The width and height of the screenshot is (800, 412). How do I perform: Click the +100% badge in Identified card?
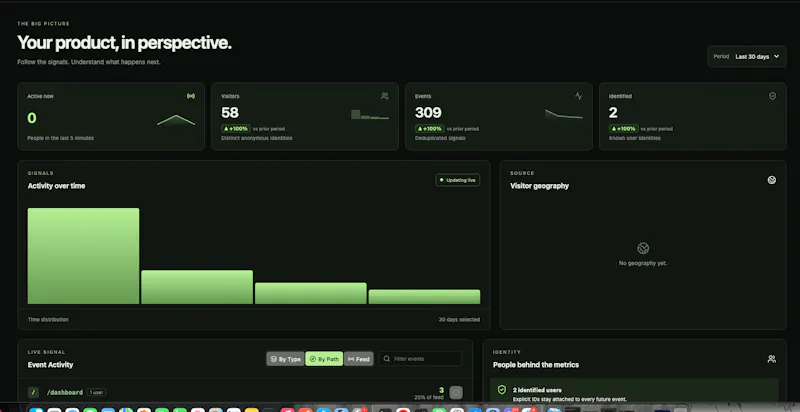(623, 129)
